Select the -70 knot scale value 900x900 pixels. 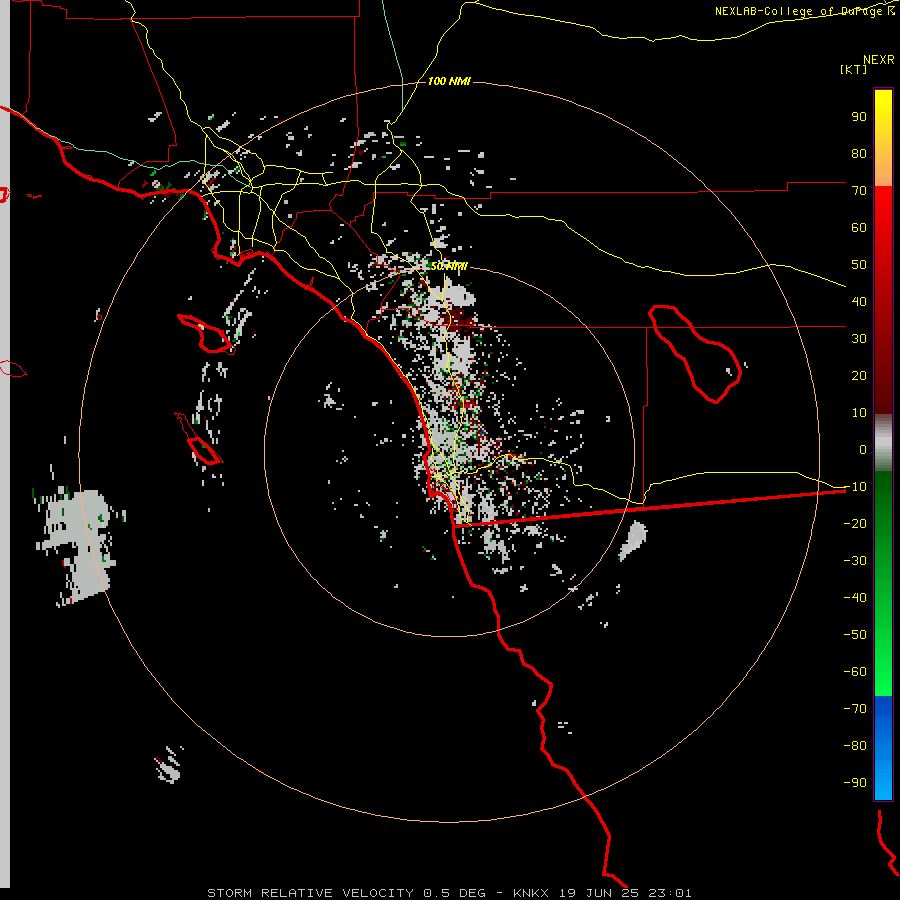855,709
